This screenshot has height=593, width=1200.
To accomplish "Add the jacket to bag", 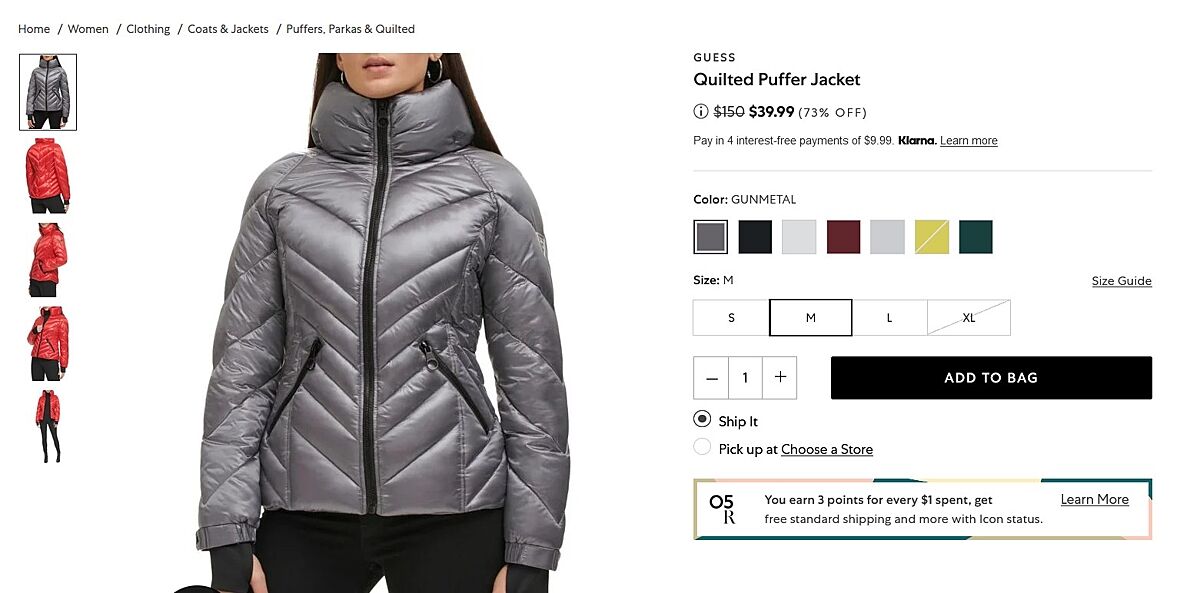I will pyautogui.click(x=991, y=378).
